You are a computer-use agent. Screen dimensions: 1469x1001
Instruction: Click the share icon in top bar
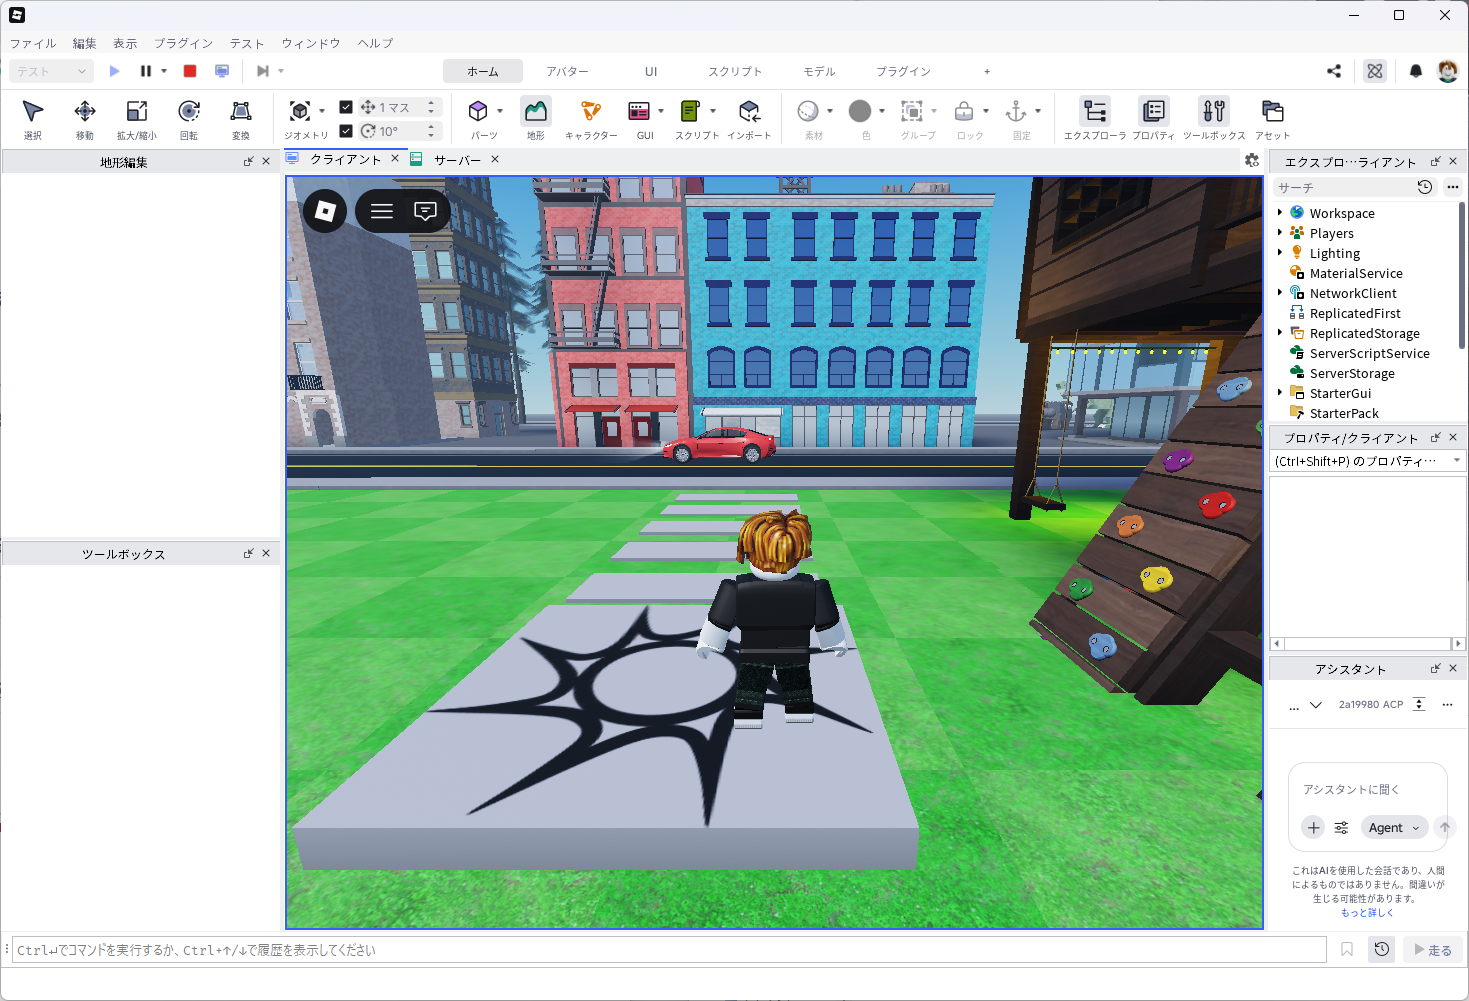[x=1334, y=71]
